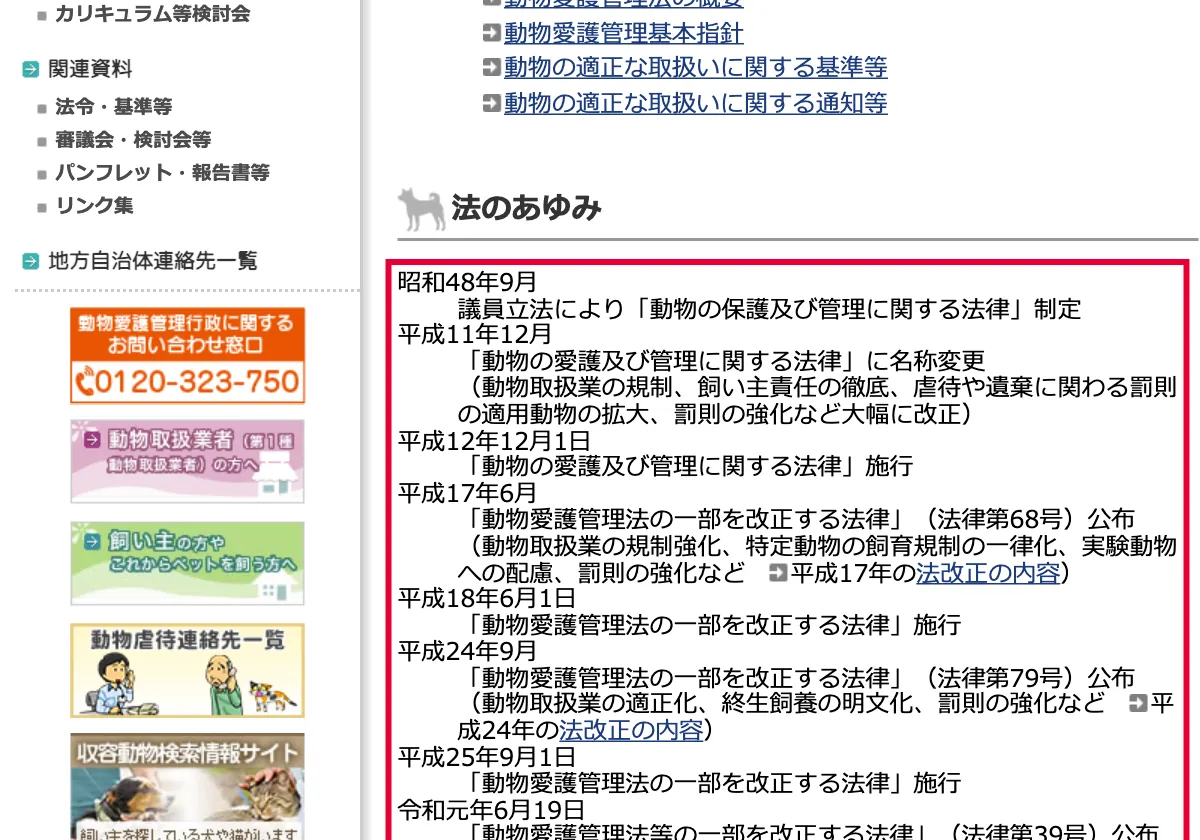Image resolution: width=1200 pixels, height=840 pixels.
Task: Select 審議会・検討会等 sidebar item
Action: (133, 139)
